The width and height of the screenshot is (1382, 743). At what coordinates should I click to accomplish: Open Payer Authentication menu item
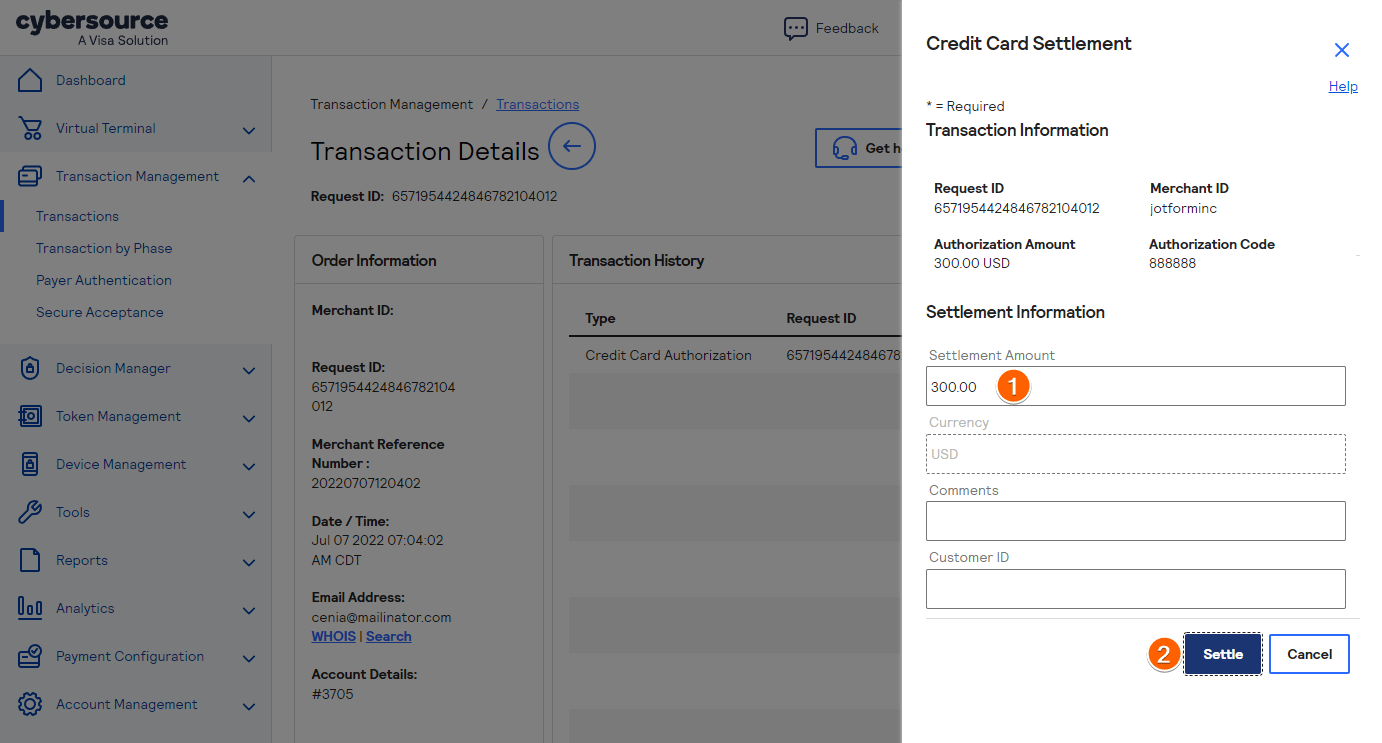(x=104, y=280)
